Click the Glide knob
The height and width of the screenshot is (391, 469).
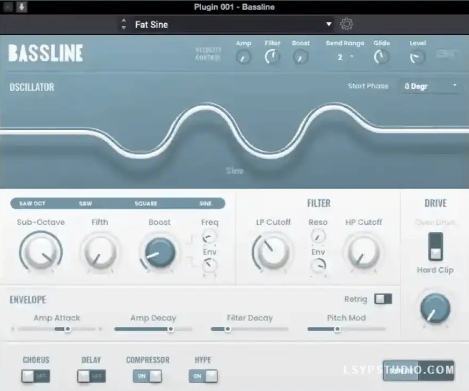pyautogui.click(x=381, y=57)
